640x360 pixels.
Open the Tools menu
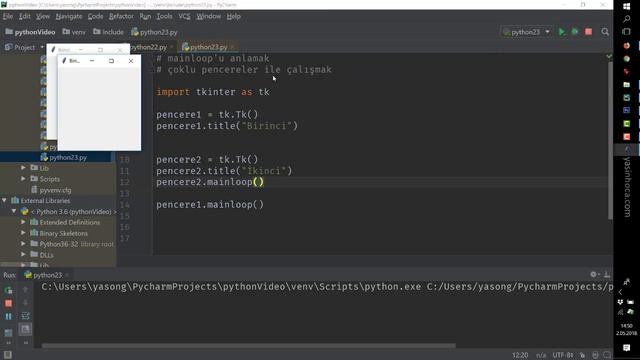pyautogui.click(x=164, y=16)
